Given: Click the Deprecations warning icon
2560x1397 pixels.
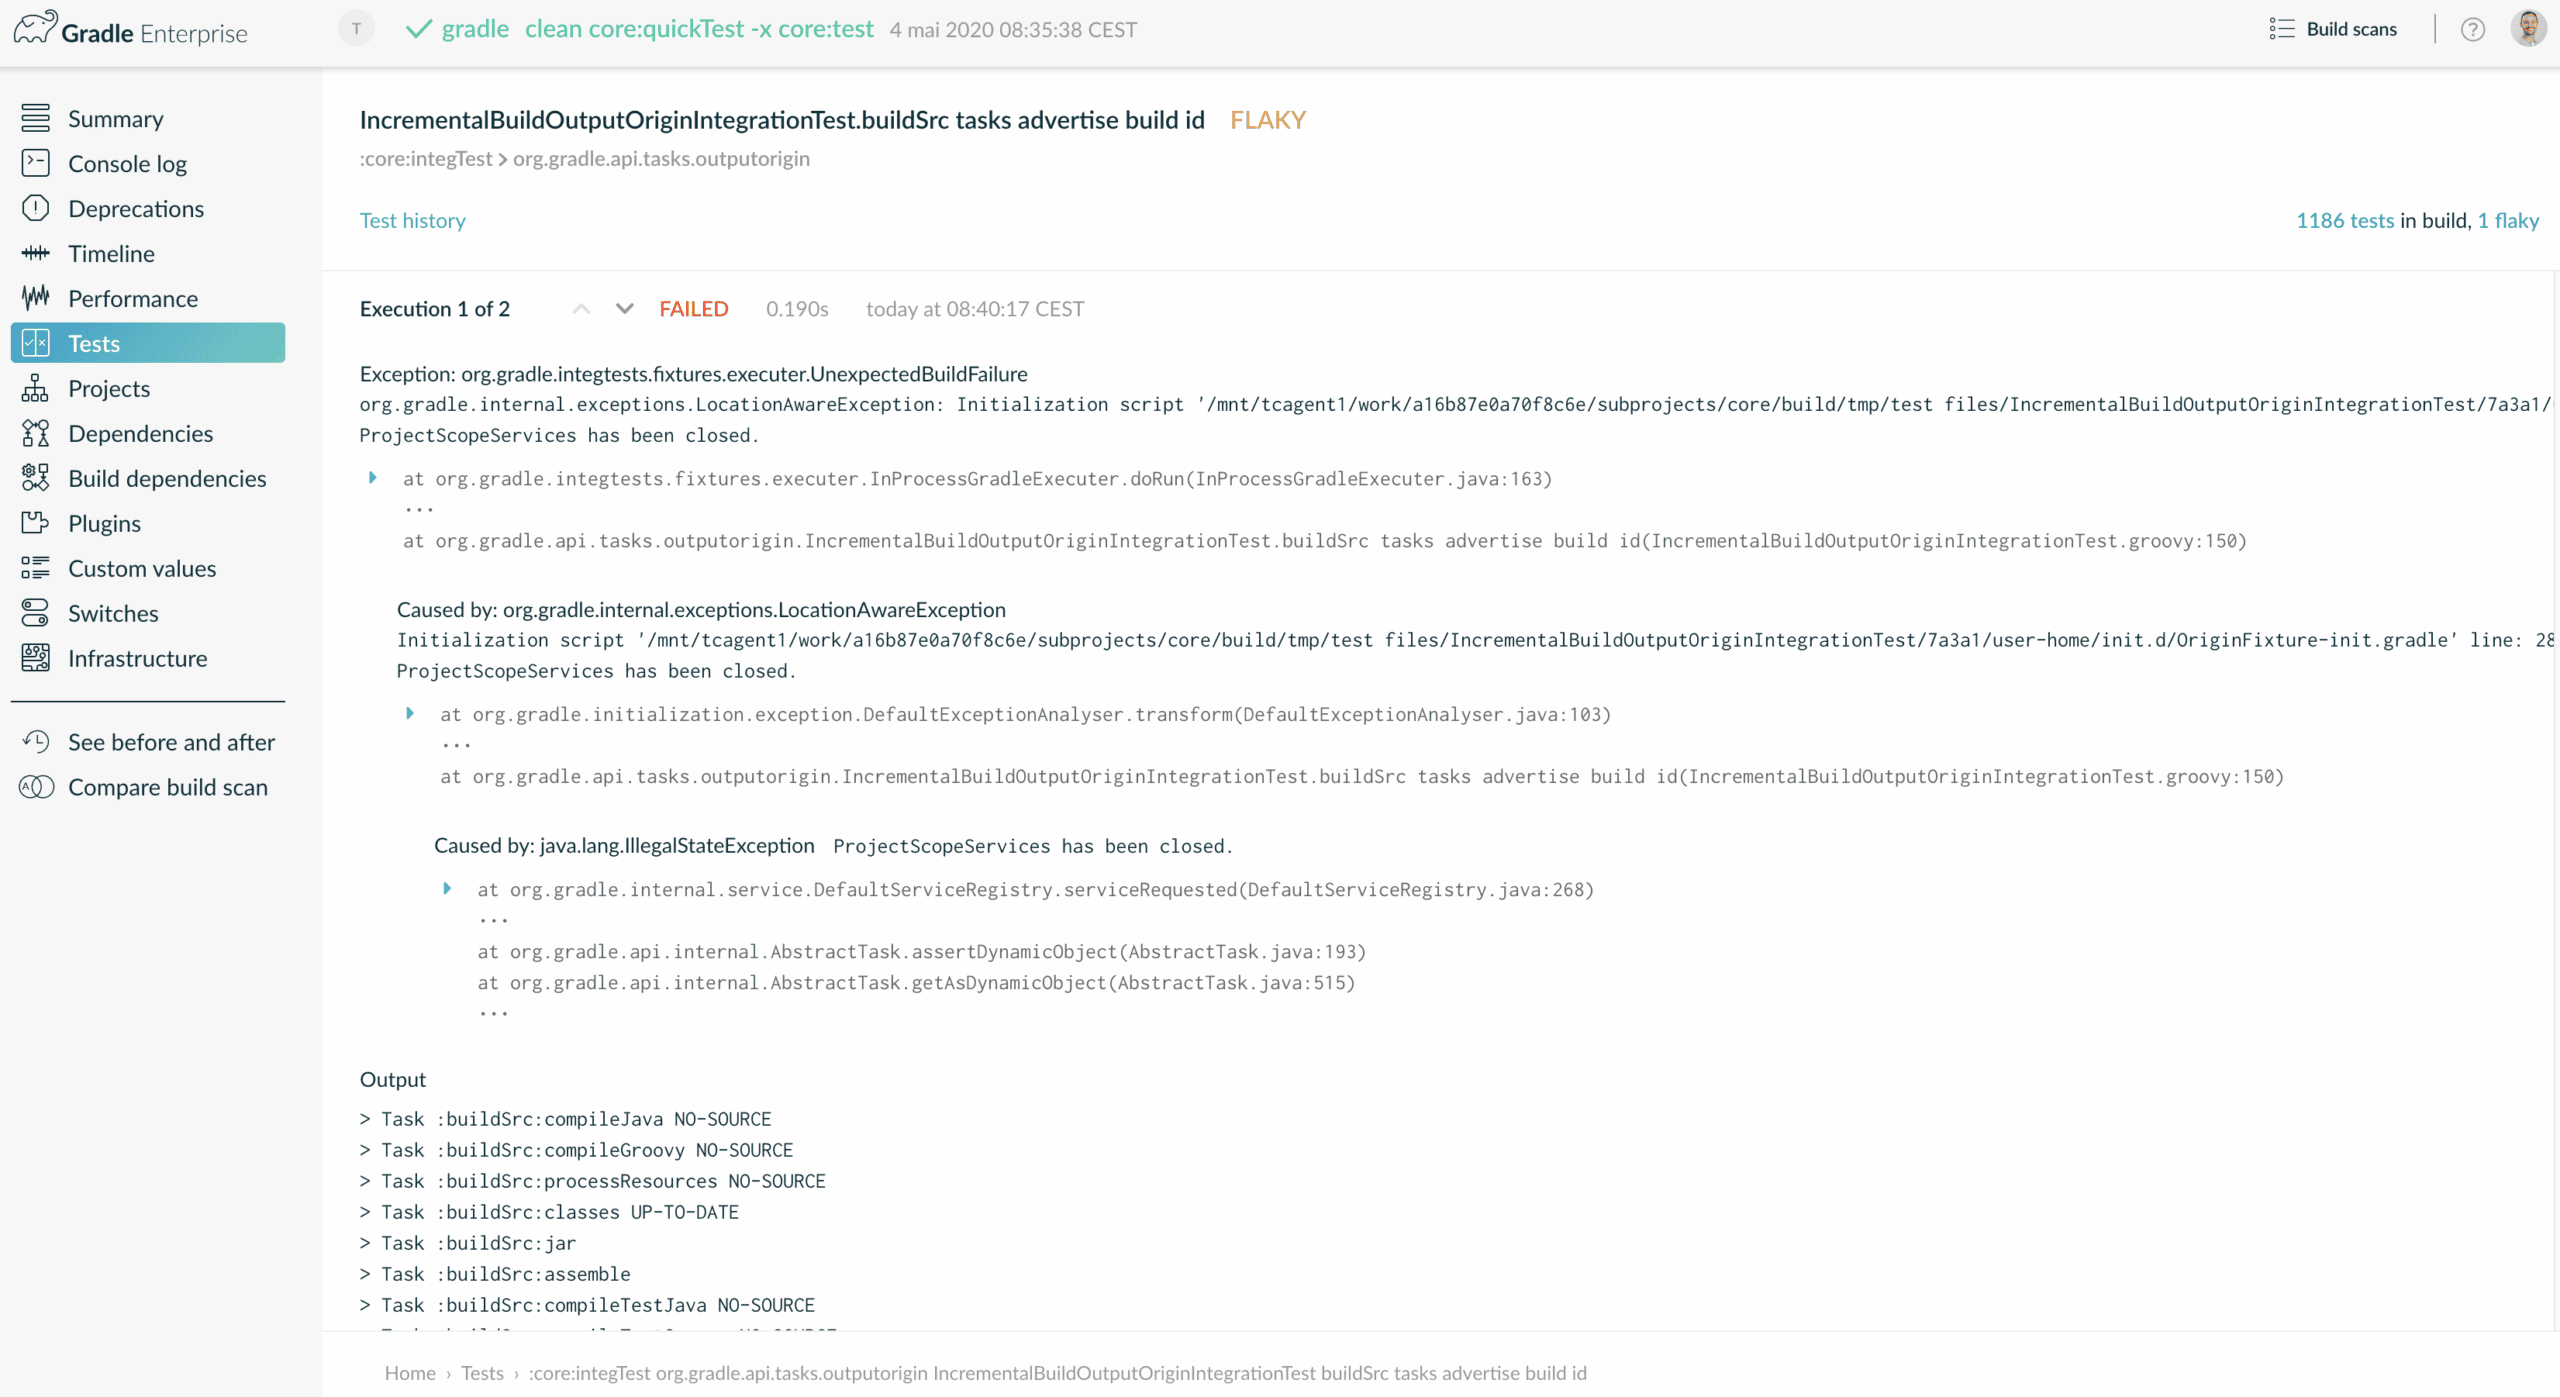Looking at the screenshot, I should (x=35, y=208).
